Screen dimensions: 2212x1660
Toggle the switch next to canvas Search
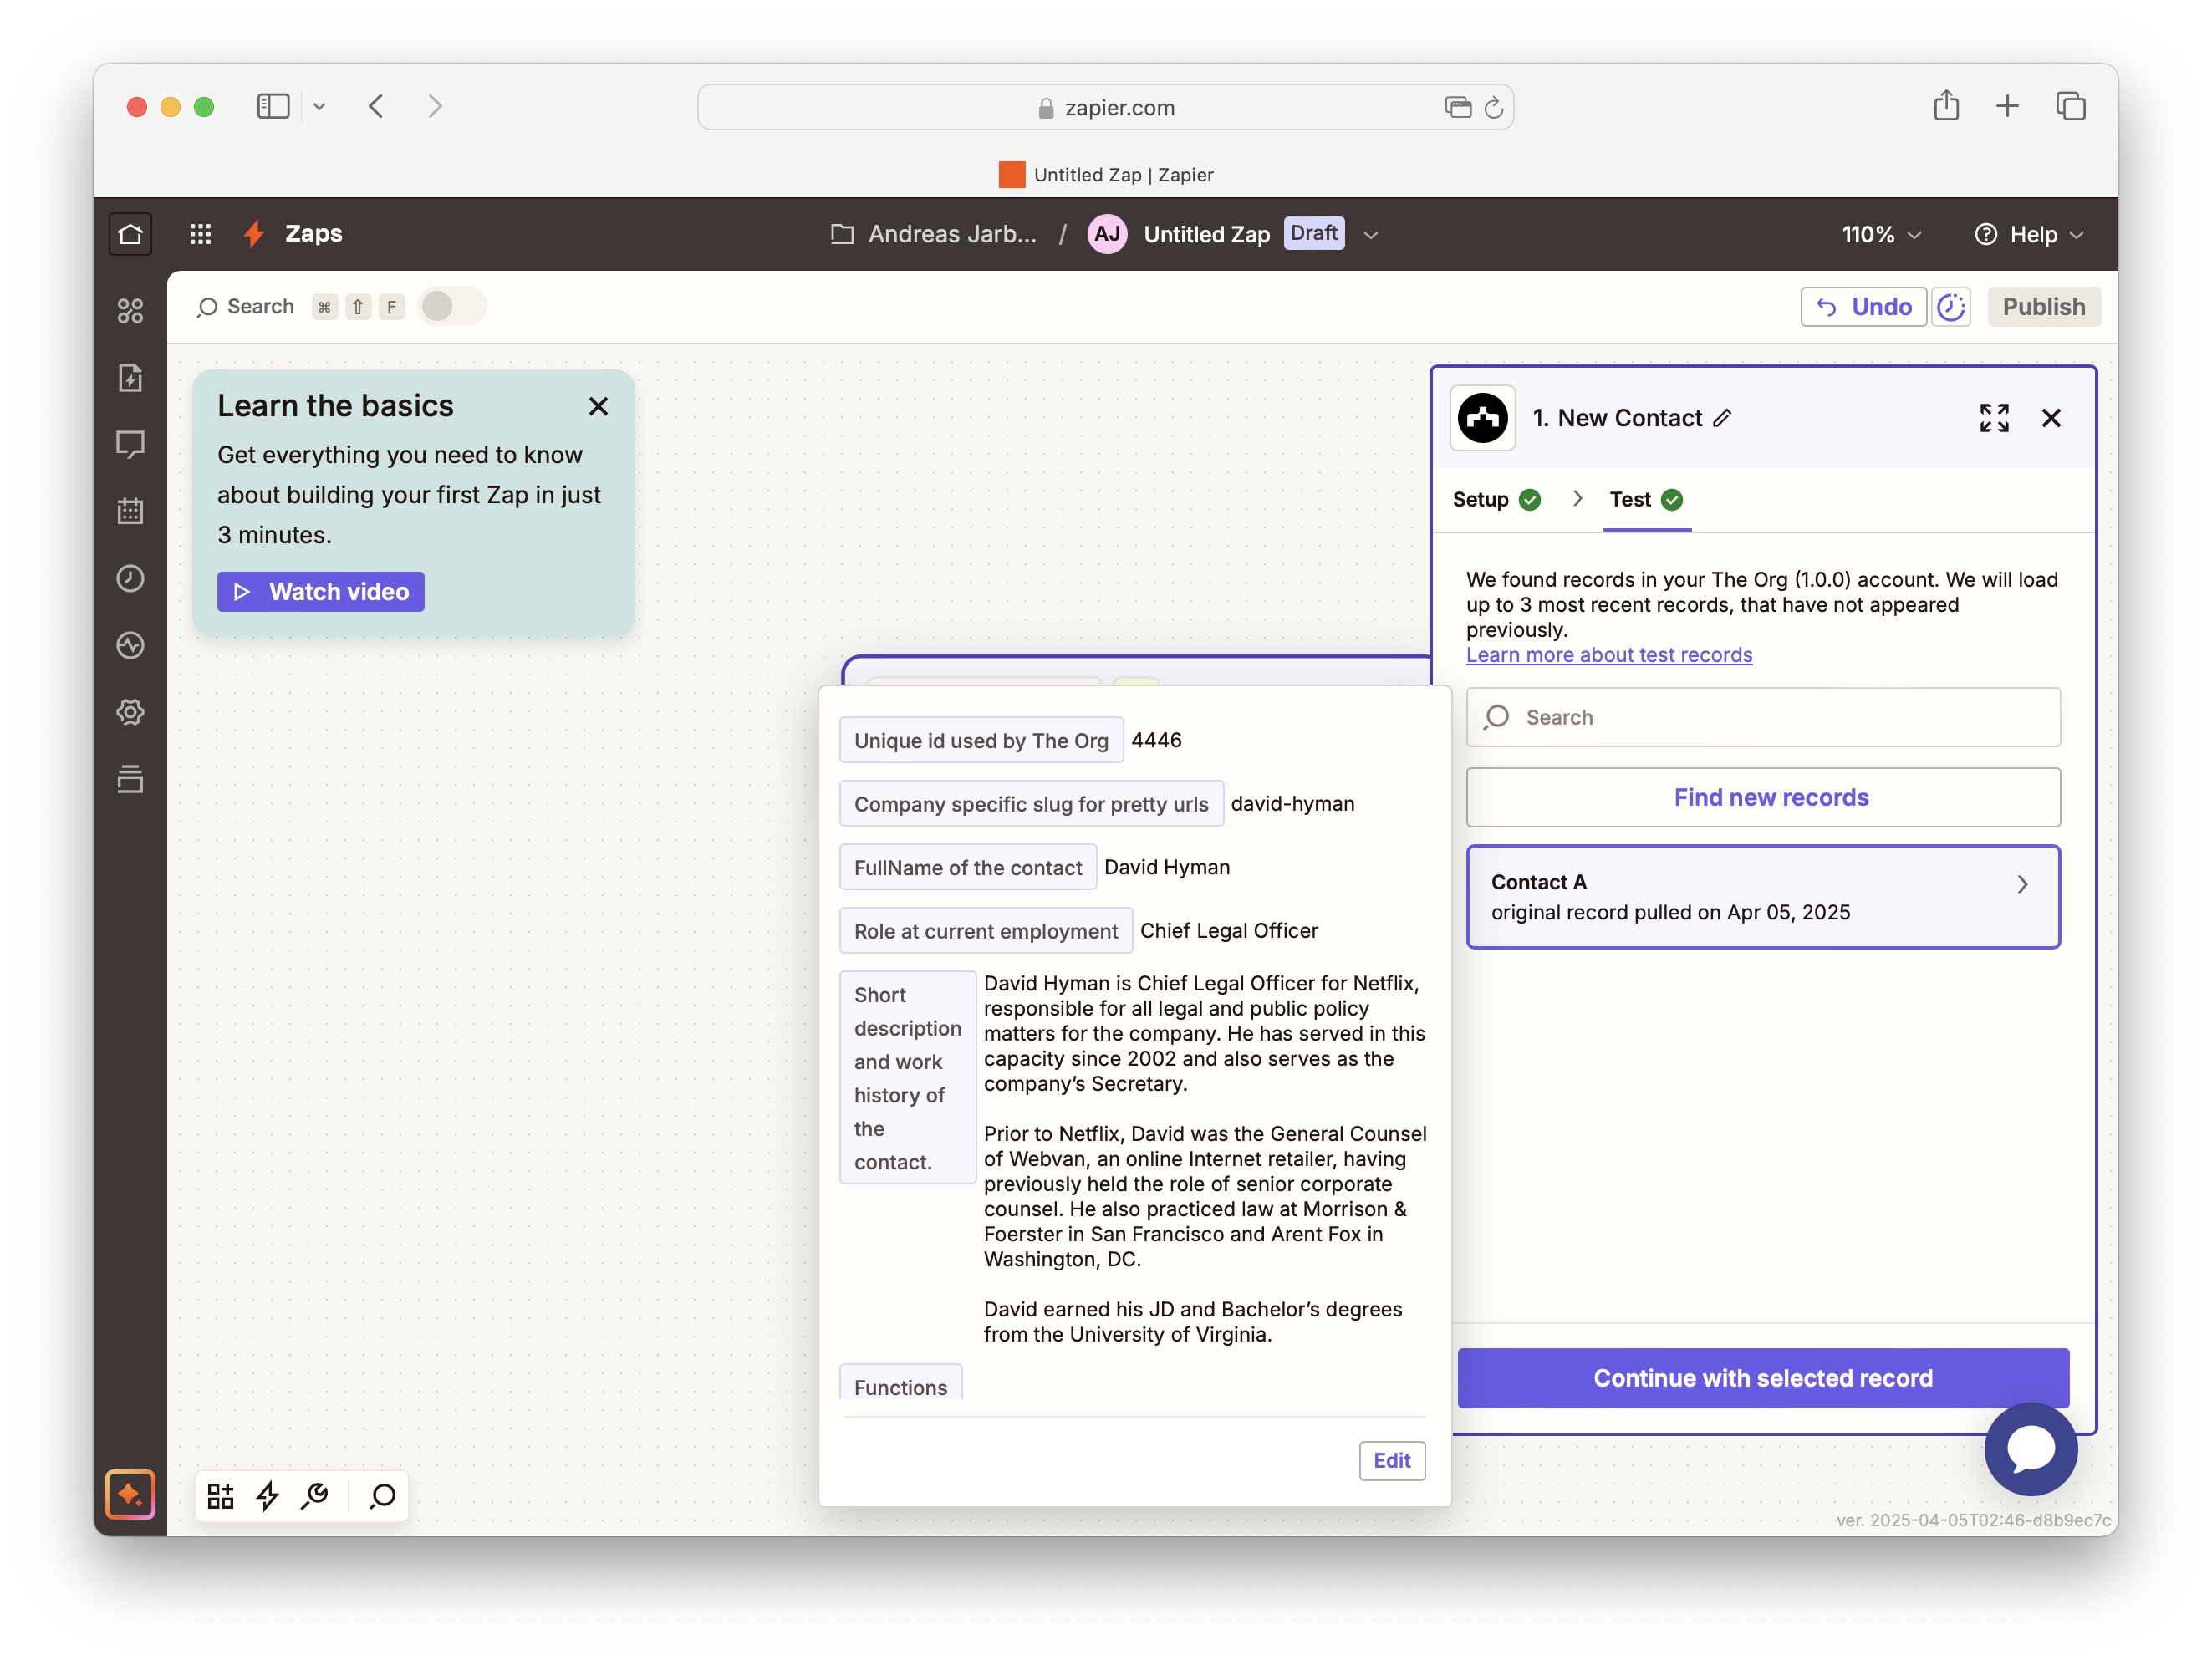tap(452, 306)
